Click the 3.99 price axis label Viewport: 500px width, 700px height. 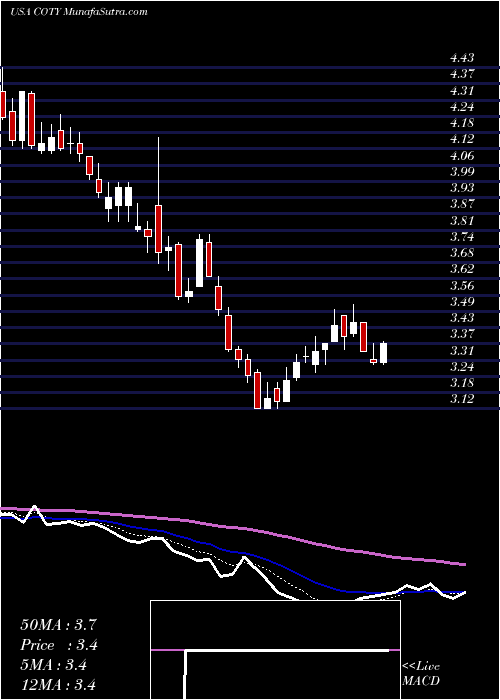point(462,172)
